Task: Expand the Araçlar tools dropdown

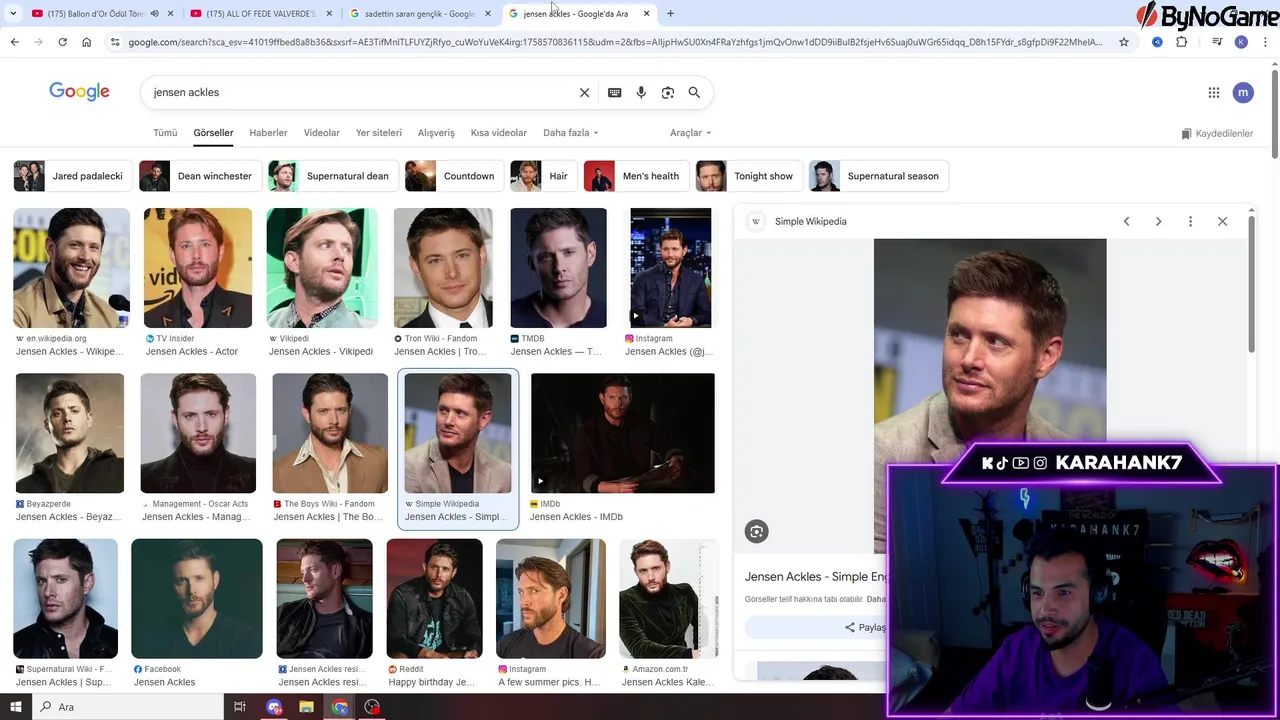Action: 690,133
